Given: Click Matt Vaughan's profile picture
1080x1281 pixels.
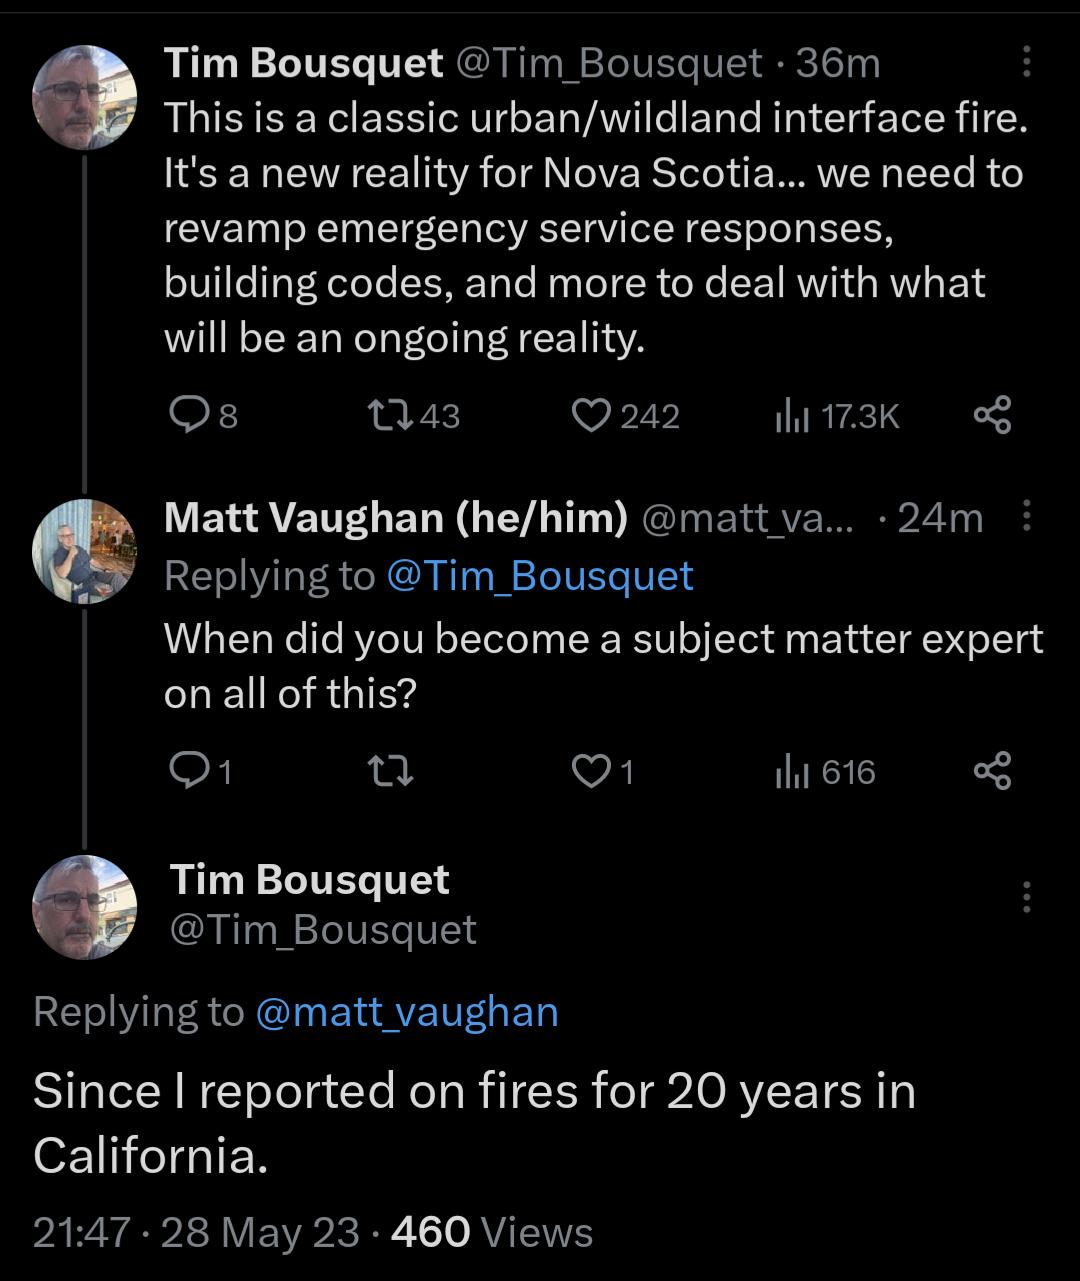Looking at the screenshot, I should (x=85, y=550).
